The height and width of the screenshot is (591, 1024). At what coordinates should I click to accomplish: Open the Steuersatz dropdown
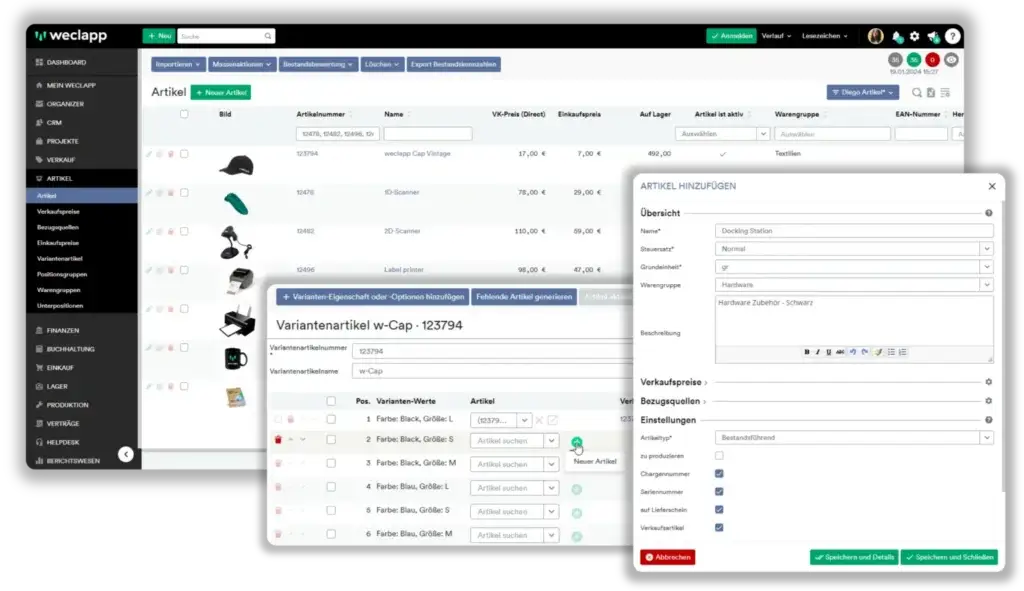(854, 249)
